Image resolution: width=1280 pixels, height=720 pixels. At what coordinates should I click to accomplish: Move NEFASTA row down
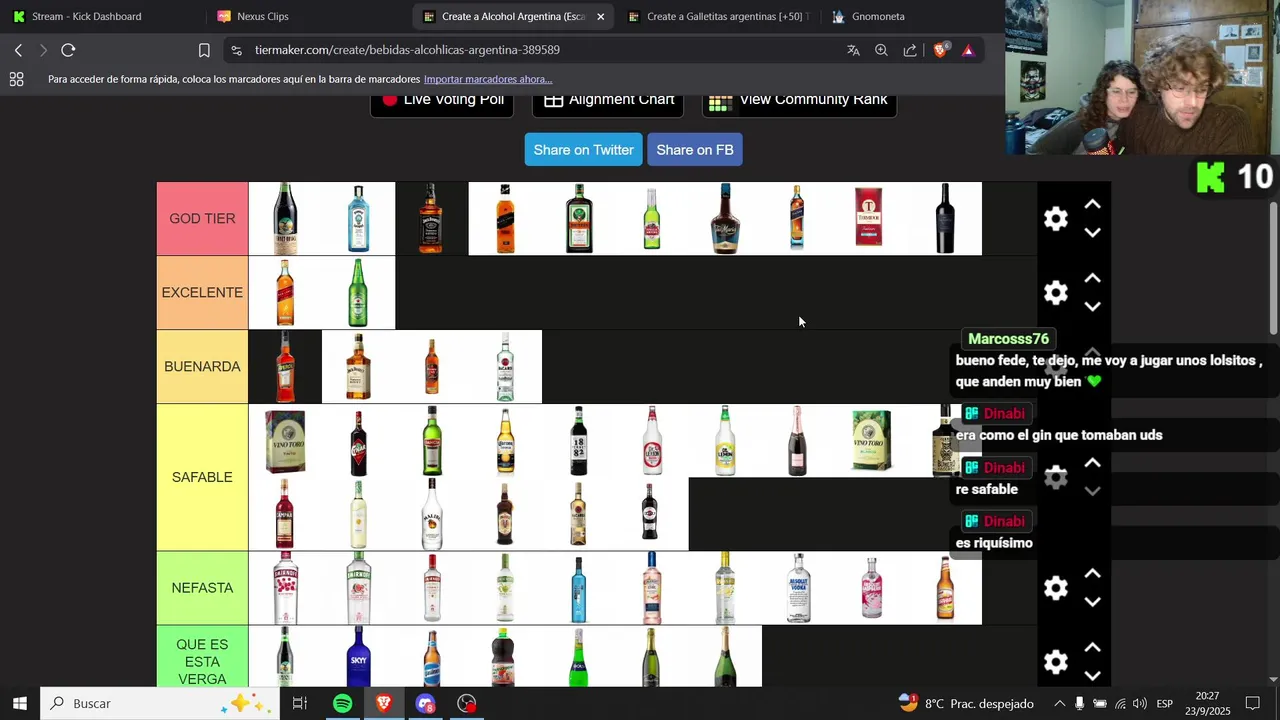point(1093,602)
